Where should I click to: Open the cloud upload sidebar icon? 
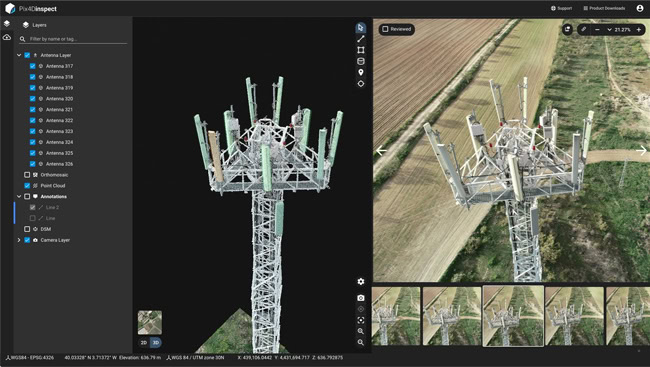click(x=7, y=37)
